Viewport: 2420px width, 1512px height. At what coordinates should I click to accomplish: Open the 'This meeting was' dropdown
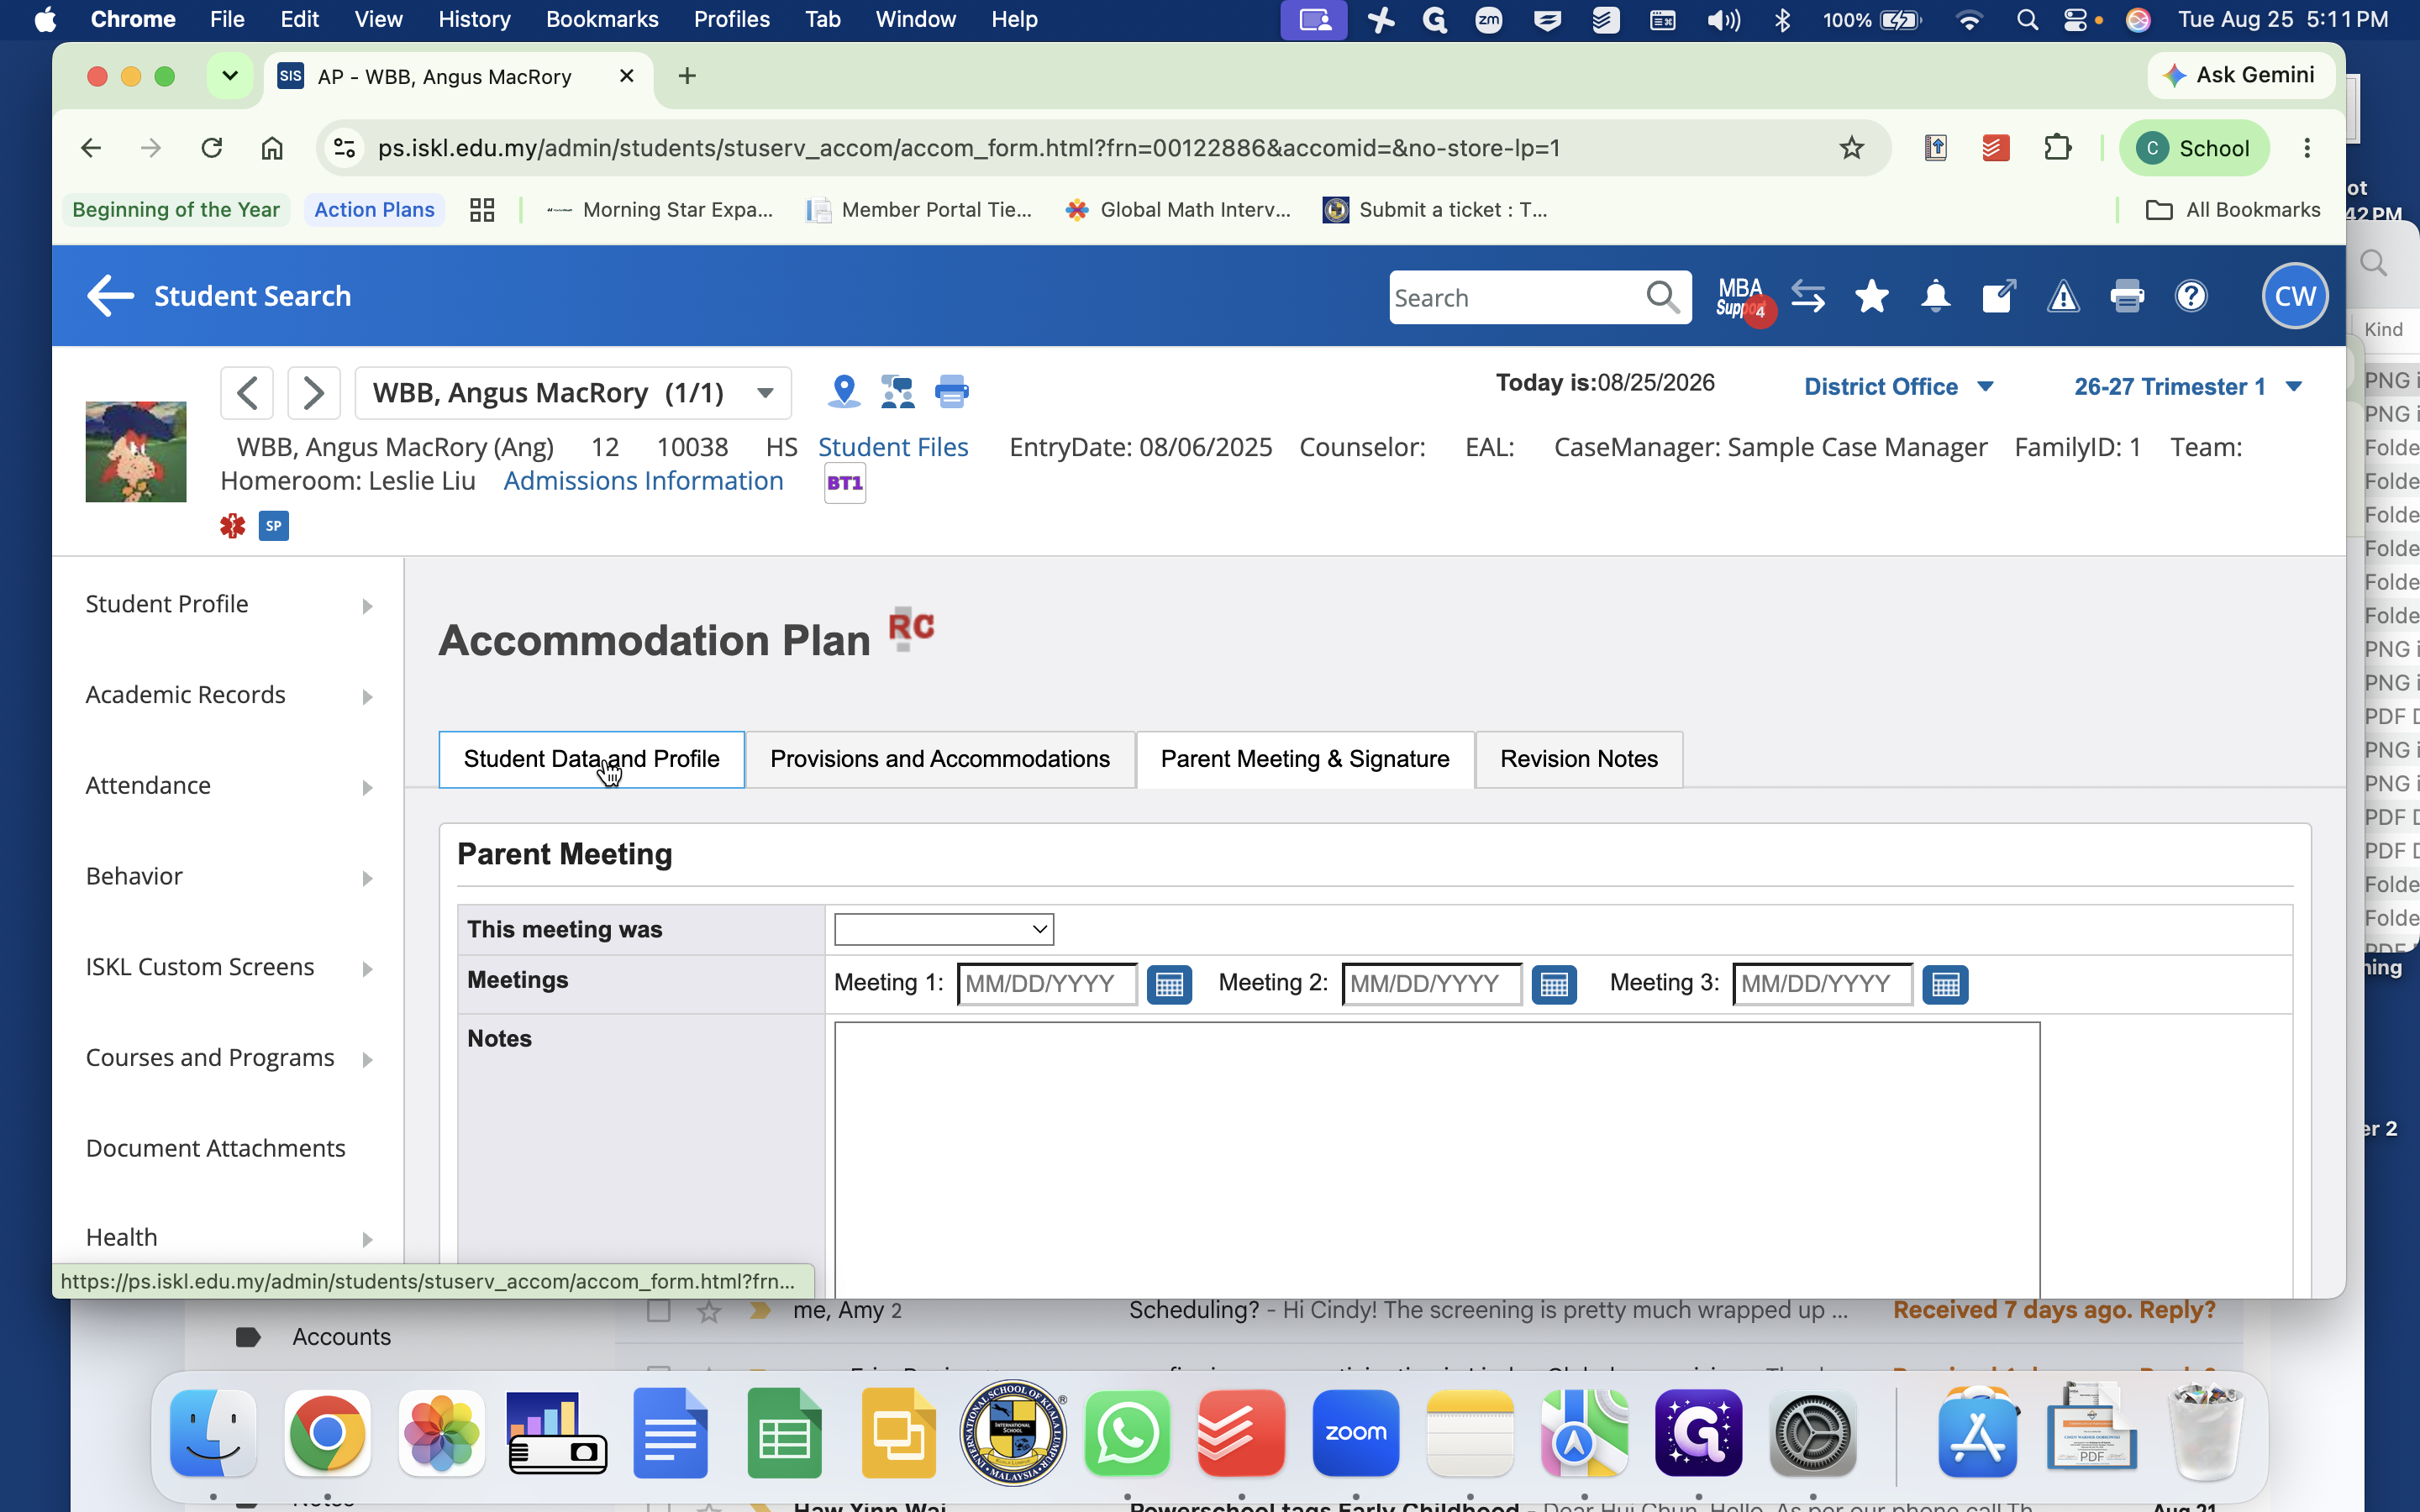point(944,929)
